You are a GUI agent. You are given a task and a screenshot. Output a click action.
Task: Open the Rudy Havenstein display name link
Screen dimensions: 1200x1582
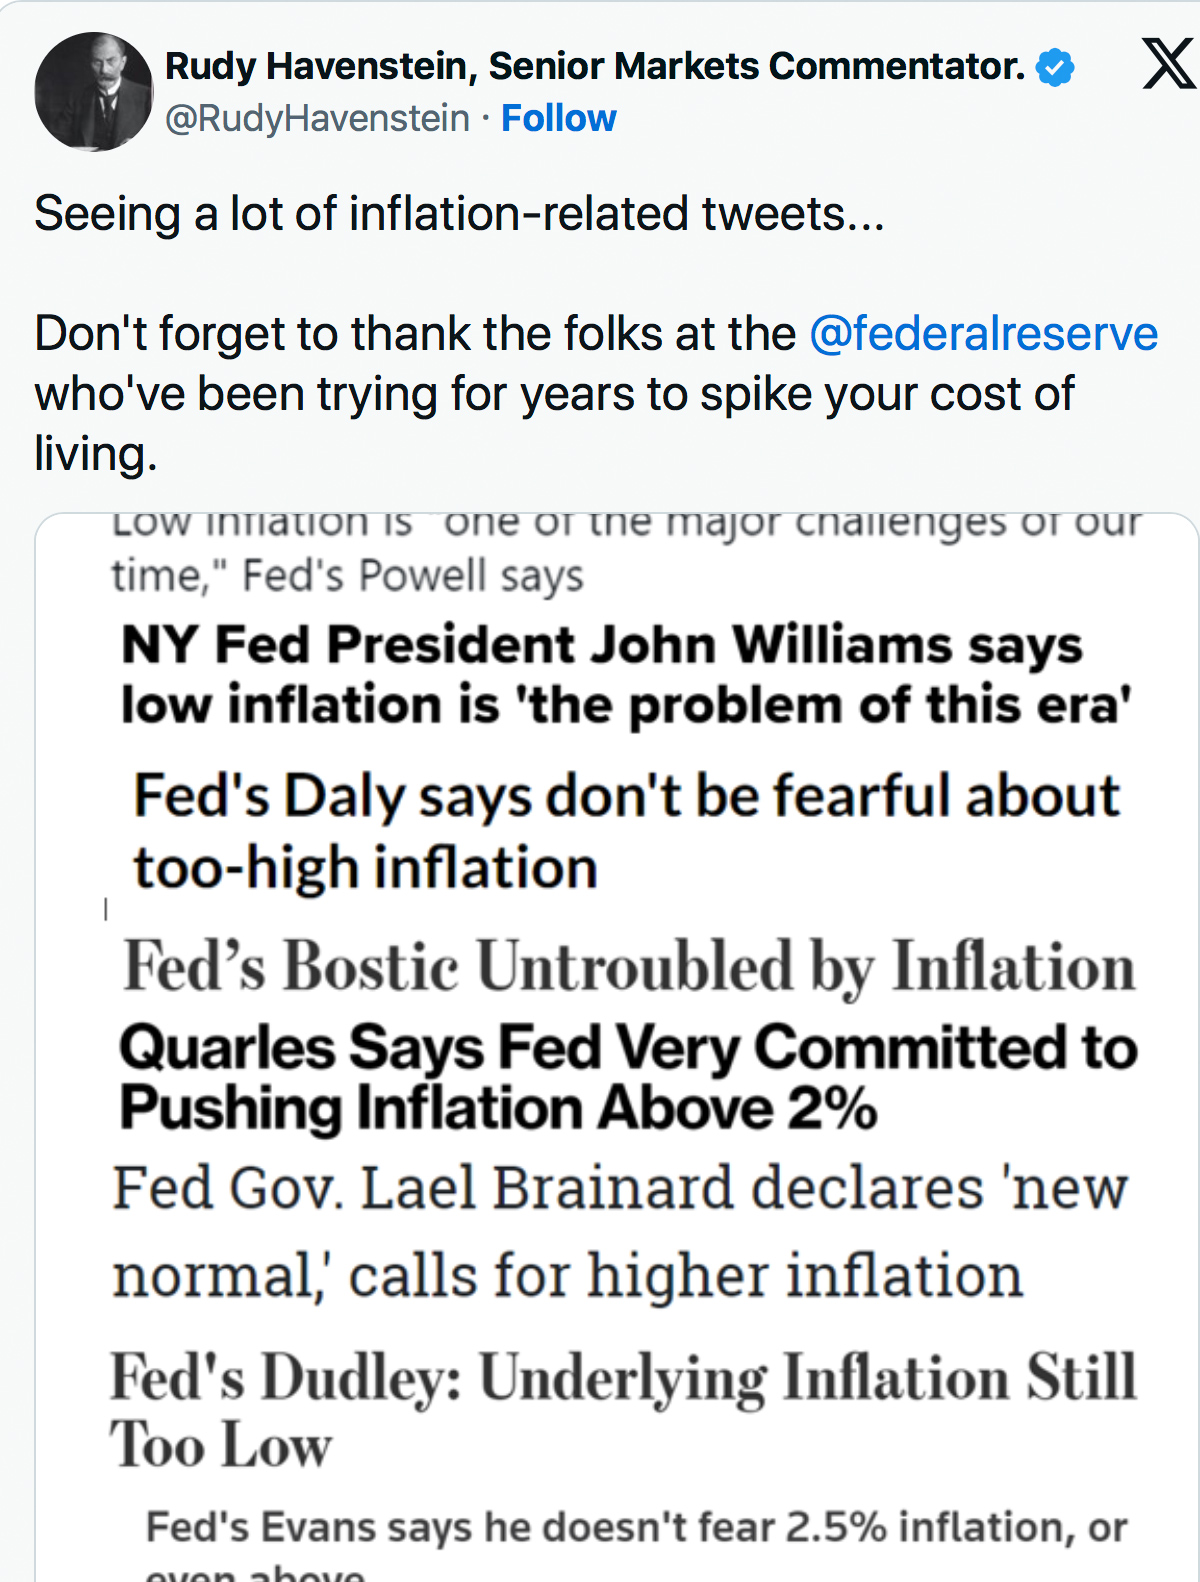(594, 66)
